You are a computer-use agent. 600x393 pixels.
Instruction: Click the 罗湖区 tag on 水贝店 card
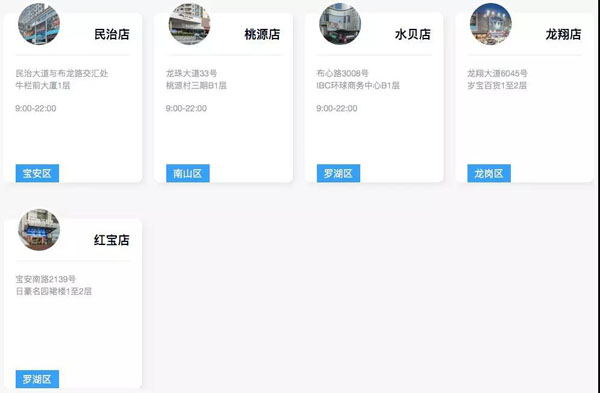point(338,173)
